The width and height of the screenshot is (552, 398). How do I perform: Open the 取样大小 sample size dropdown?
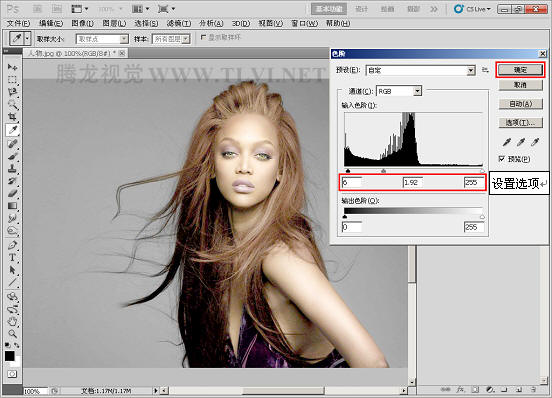tap(124, 39)
